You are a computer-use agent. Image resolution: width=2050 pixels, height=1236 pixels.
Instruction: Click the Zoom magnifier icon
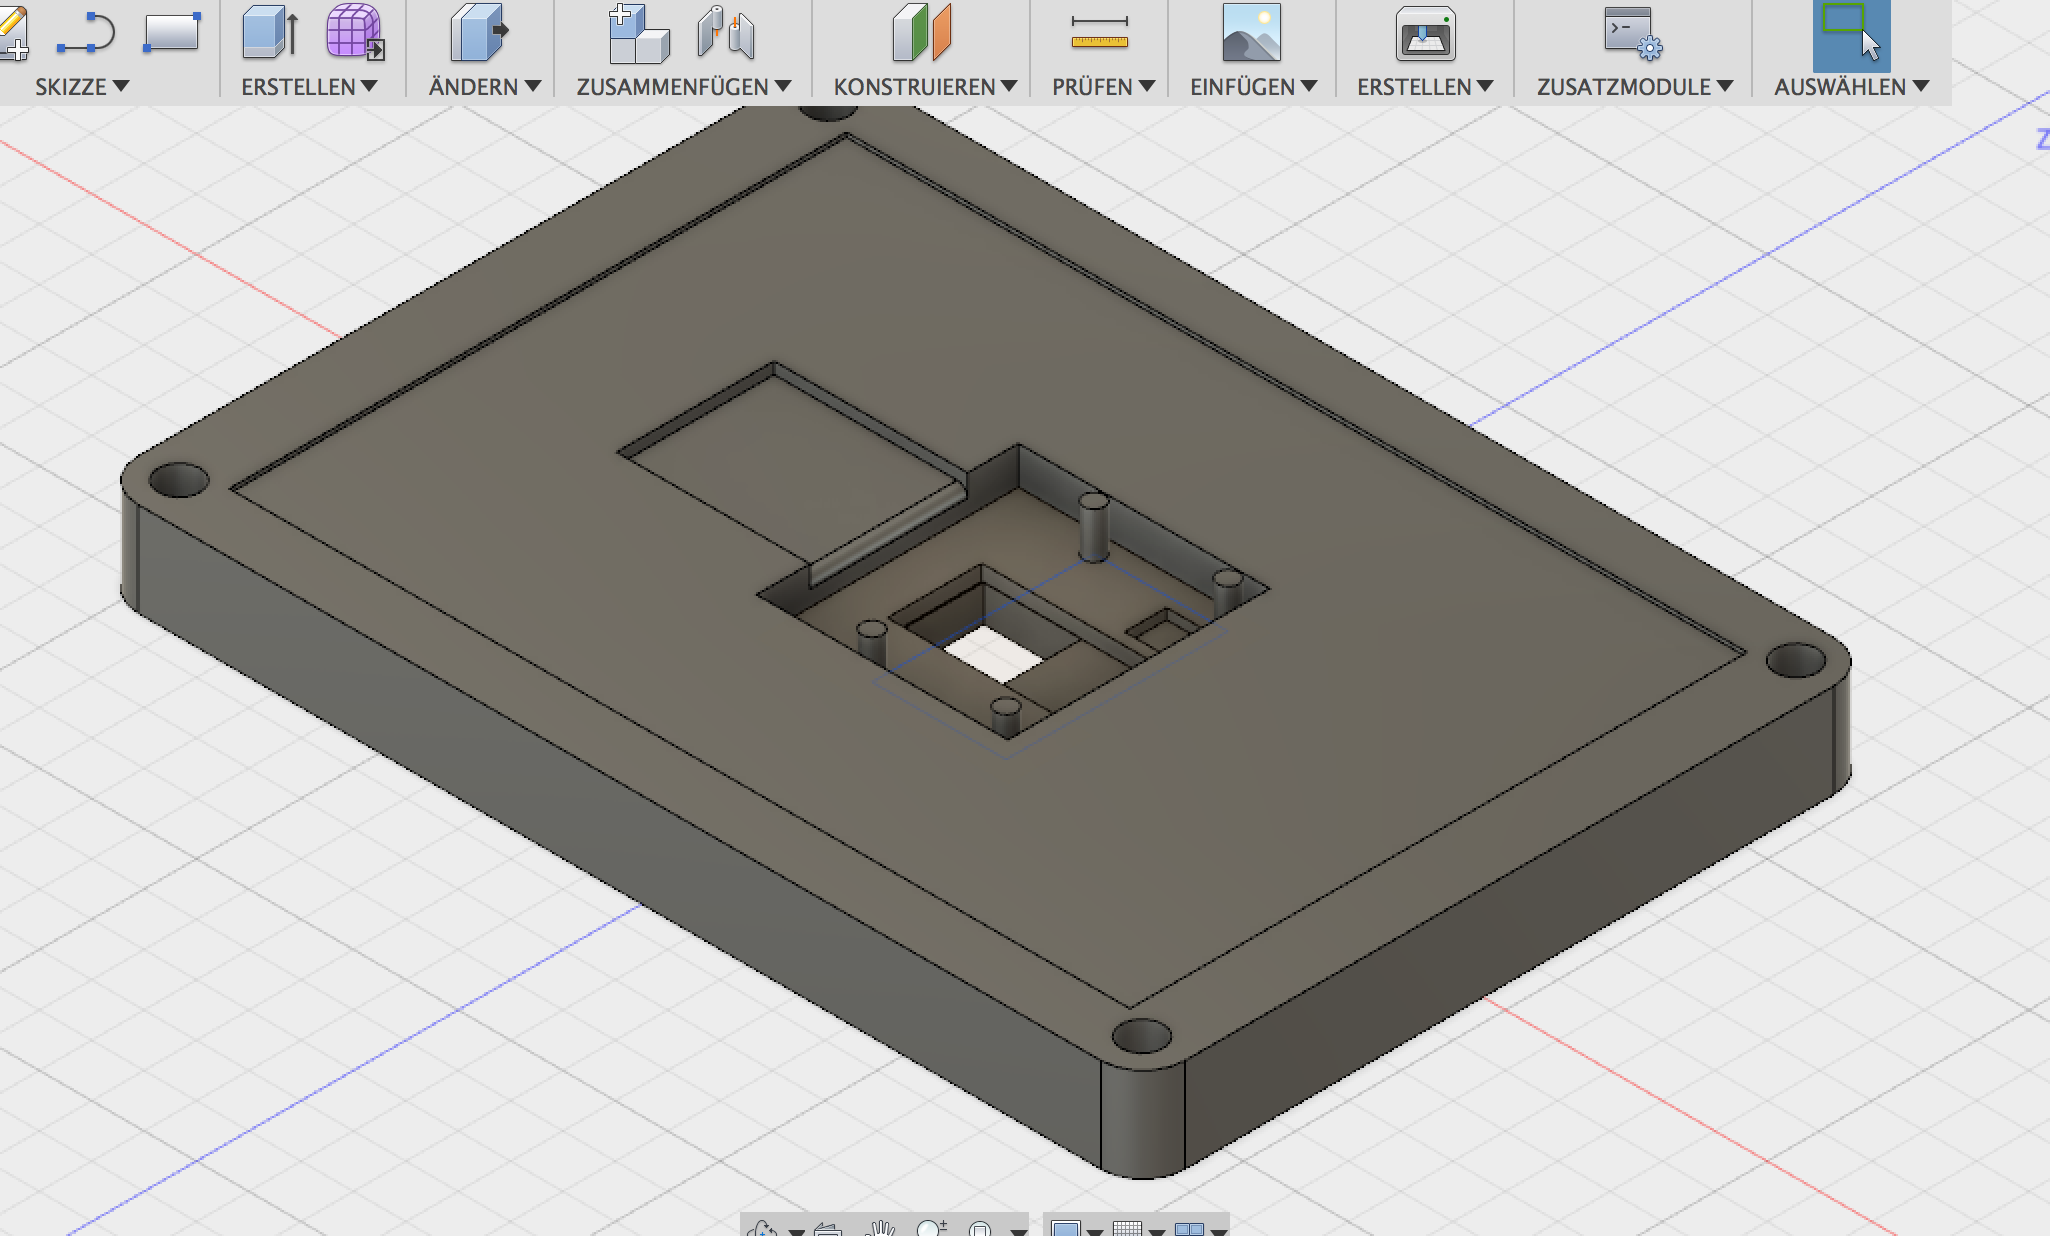[932, 1229]
